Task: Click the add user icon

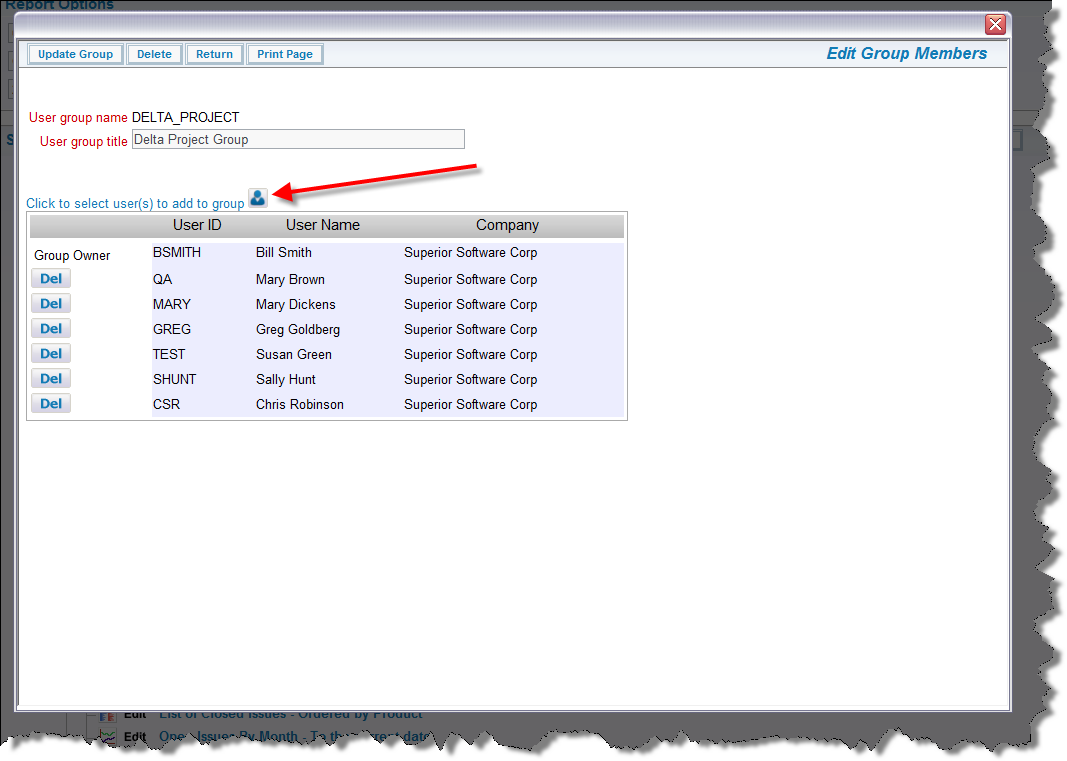Action: (x=258, y=198)
